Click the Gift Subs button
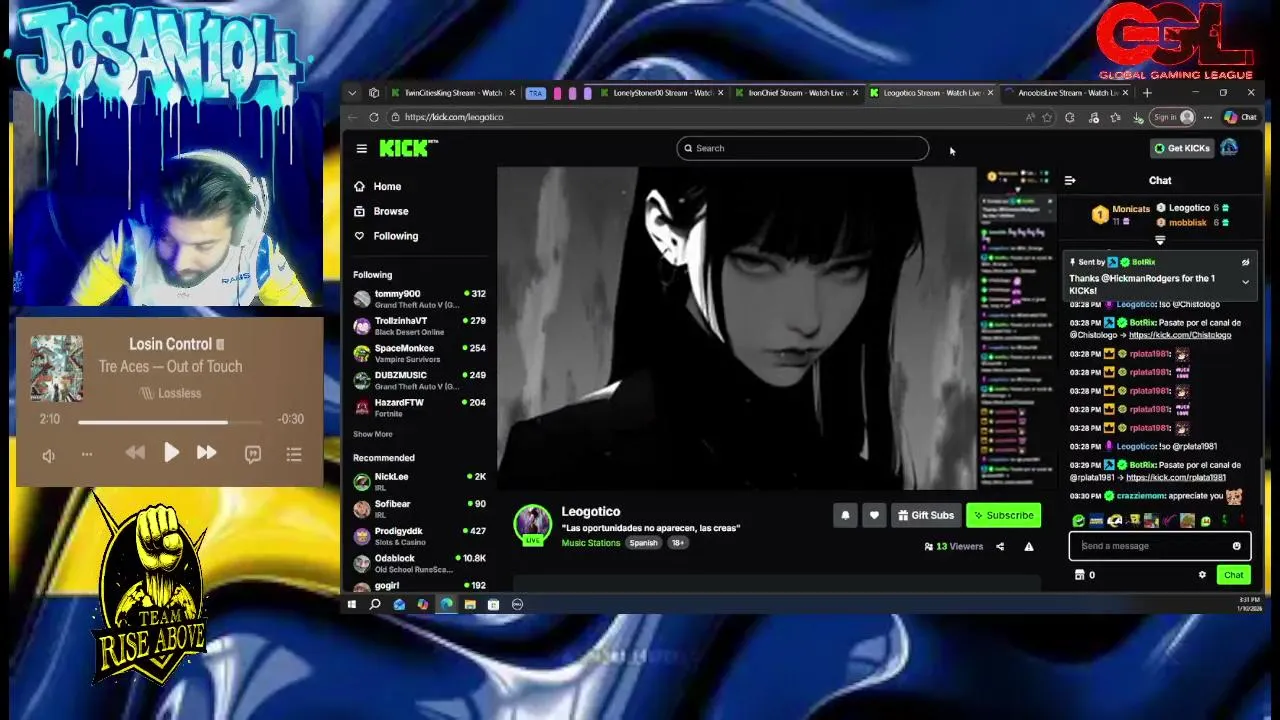1280x720 pixels. pos(926,515)
